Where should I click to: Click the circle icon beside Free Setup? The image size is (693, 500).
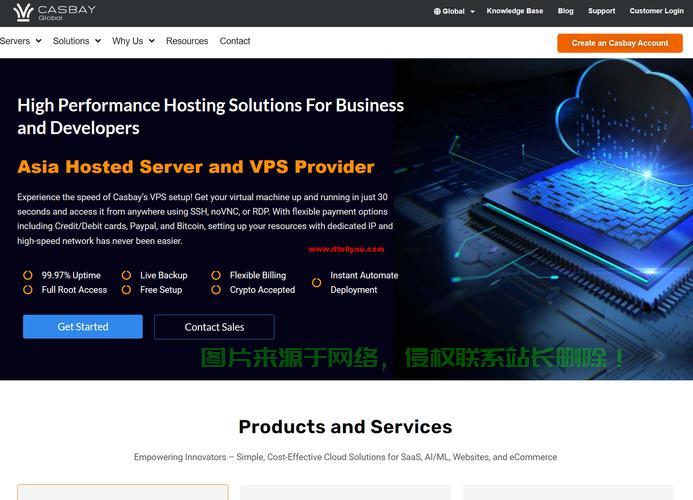126,290
